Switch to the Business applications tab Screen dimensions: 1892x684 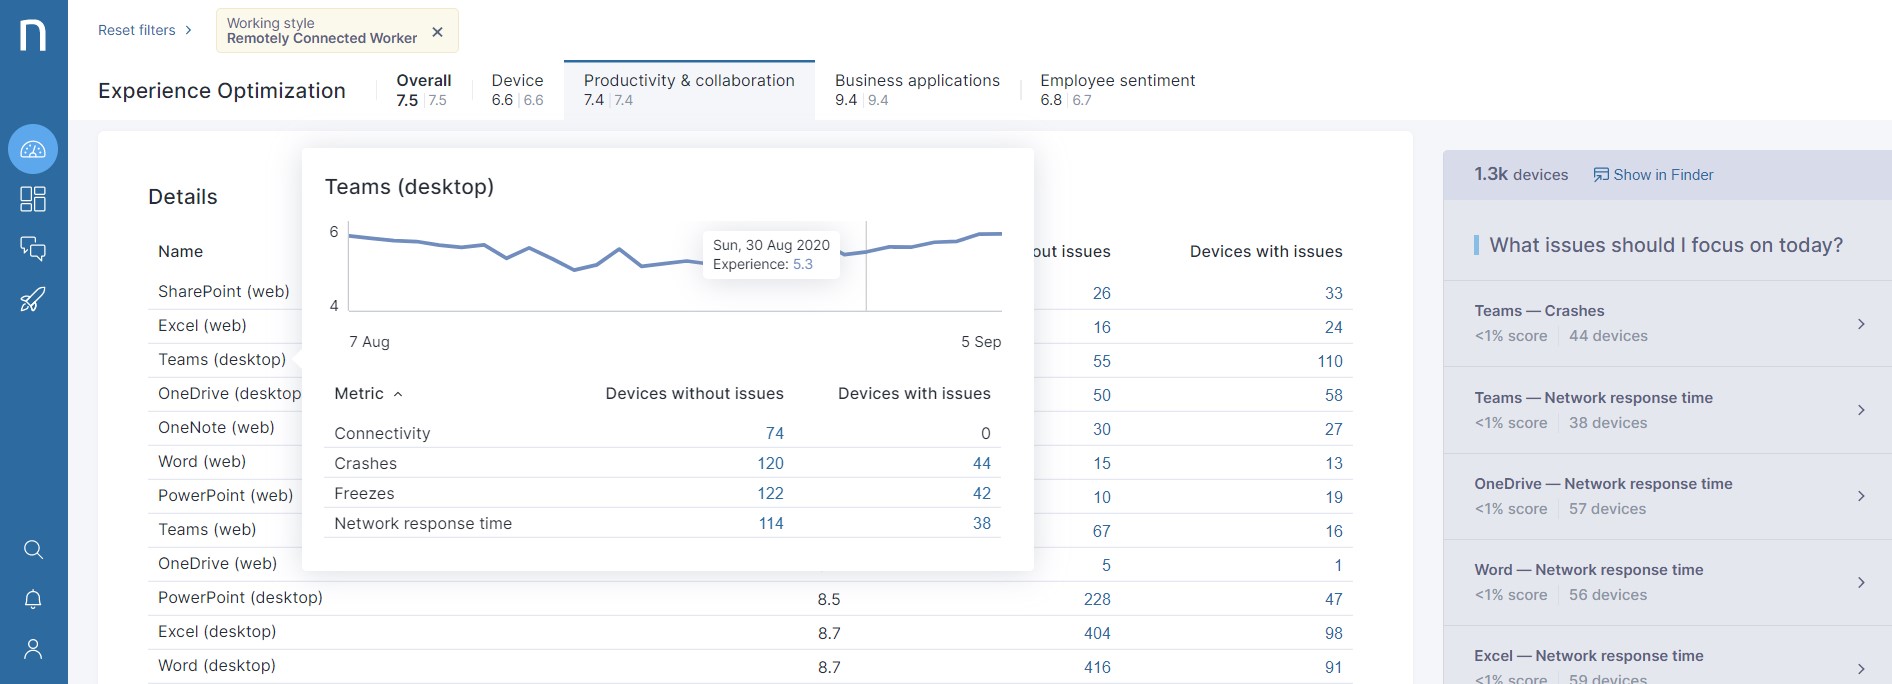click(917, 89)
